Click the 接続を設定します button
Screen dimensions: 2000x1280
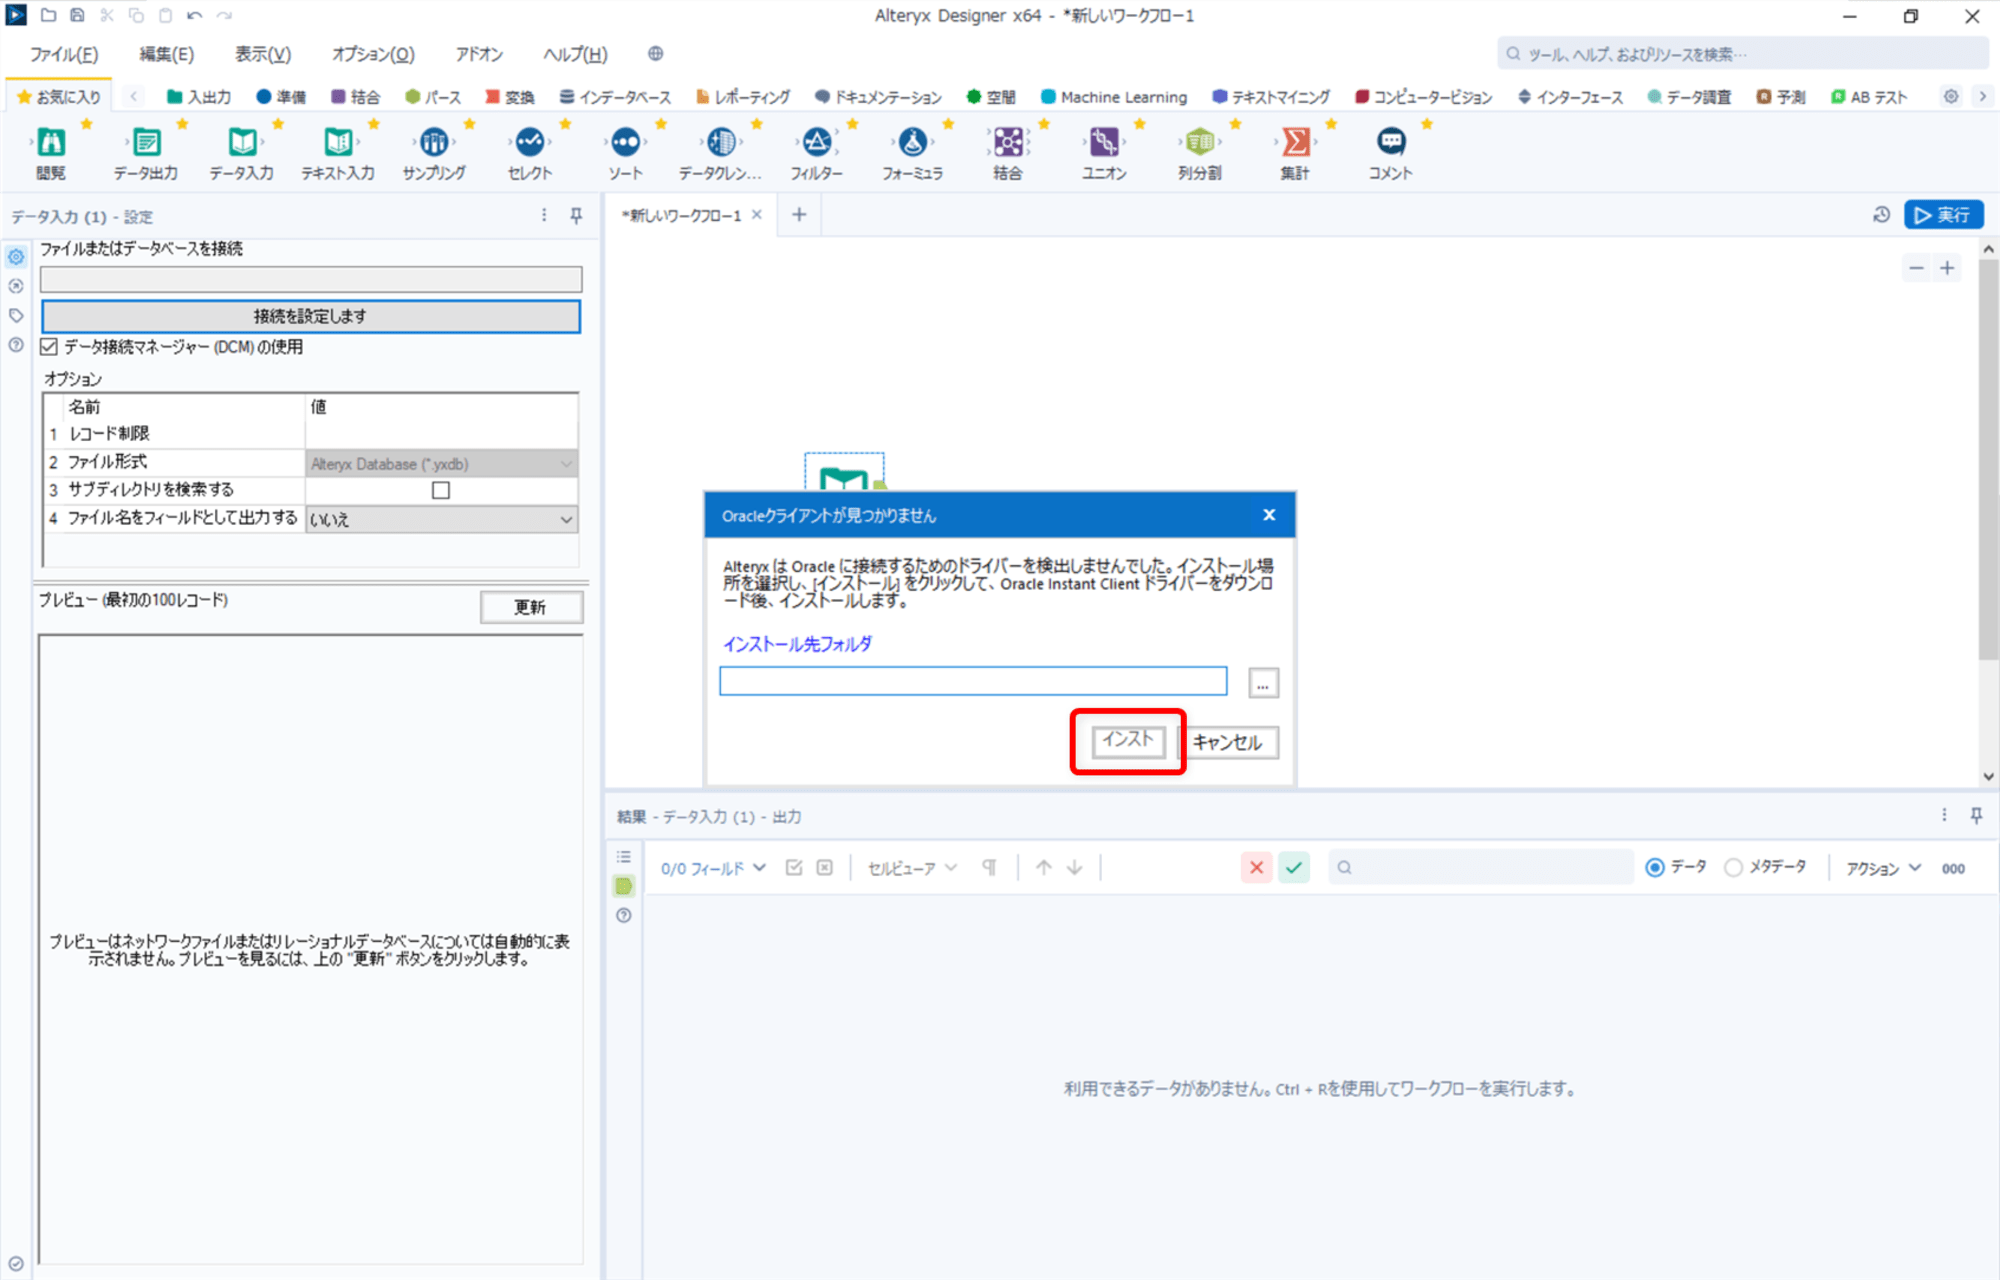[x=310, y=316]
